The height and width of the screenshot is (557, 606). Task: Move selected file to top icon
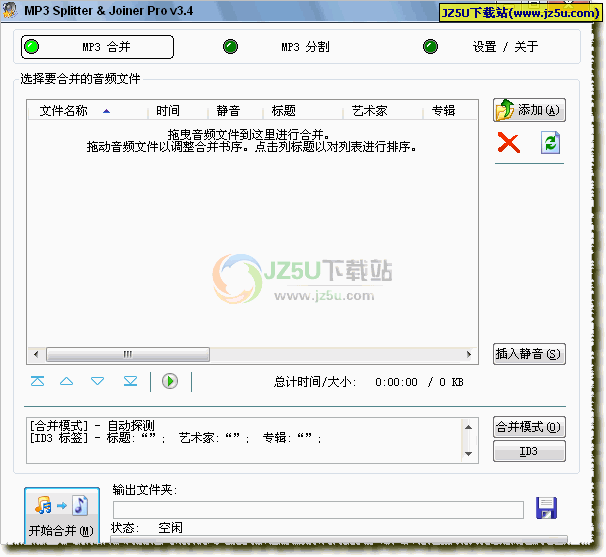[37, 382]
